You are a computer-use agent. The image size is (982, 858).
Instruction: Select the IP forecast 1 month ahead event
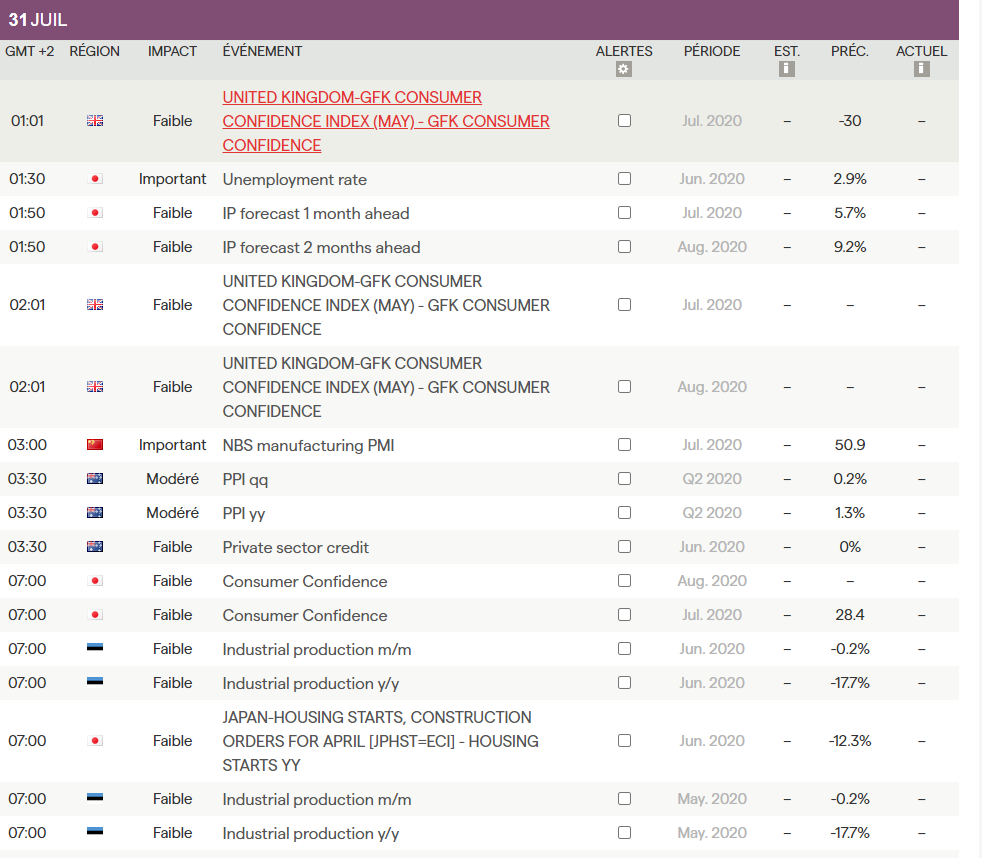click(x=316, y=214)
